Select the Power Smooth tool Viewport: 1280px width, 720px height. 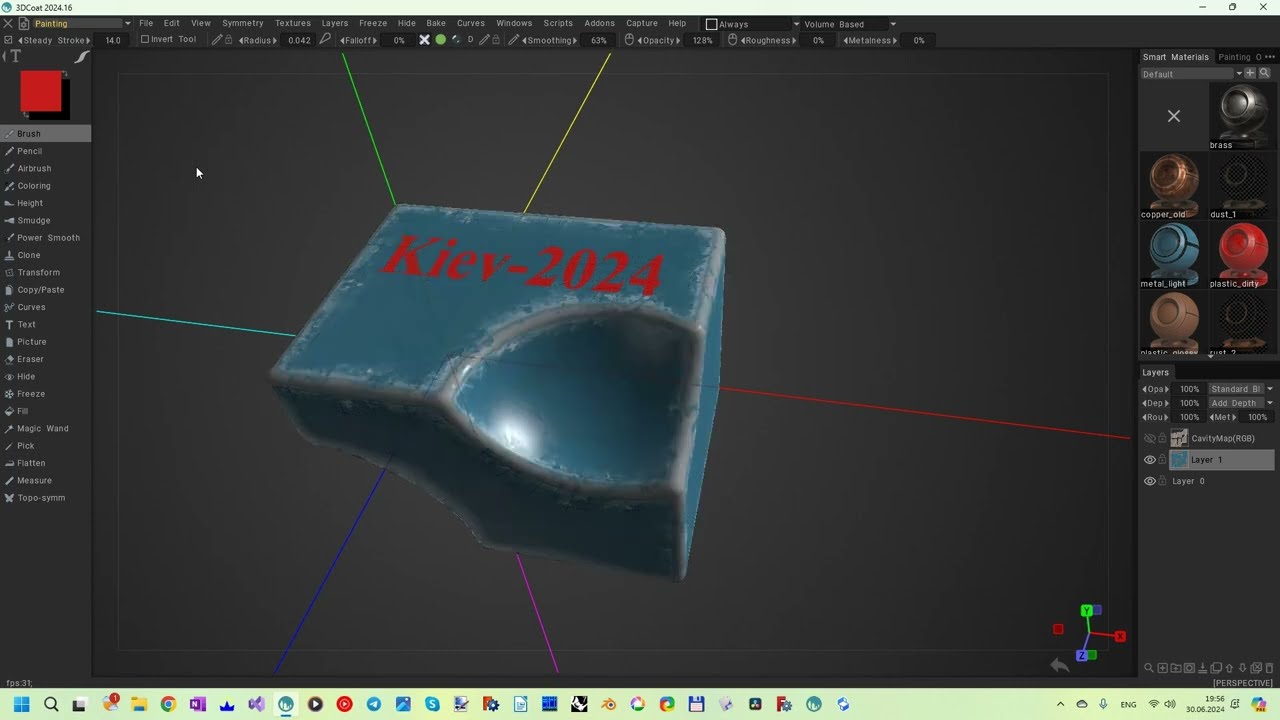[45, 238]
